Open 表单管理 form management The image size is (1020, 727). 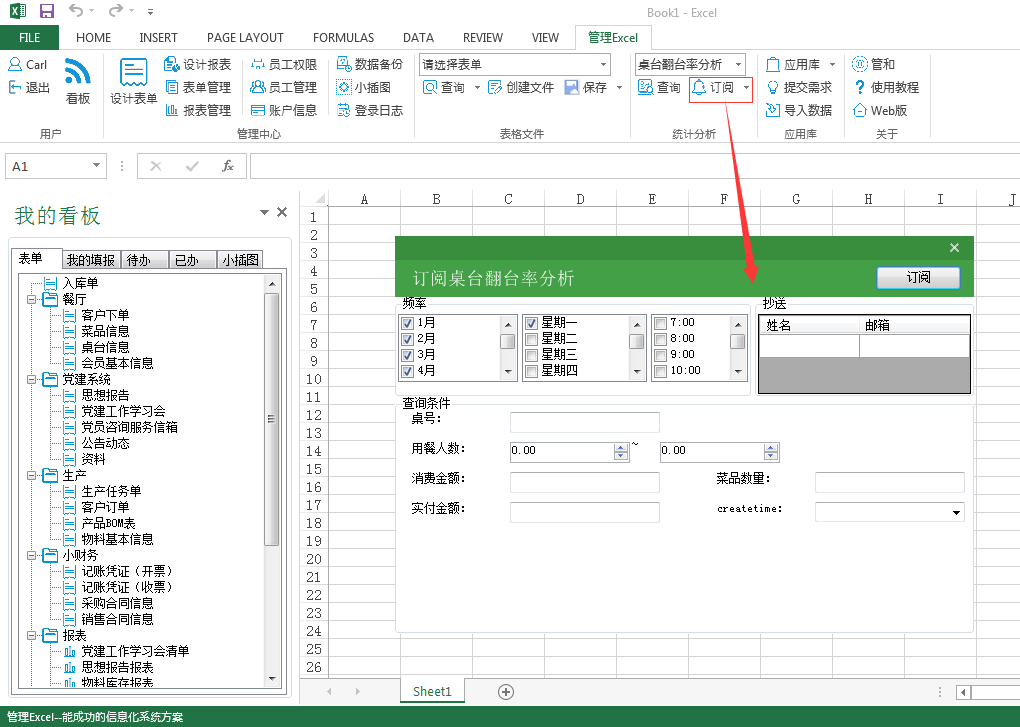pyautogui.click(x=198, y=87)
